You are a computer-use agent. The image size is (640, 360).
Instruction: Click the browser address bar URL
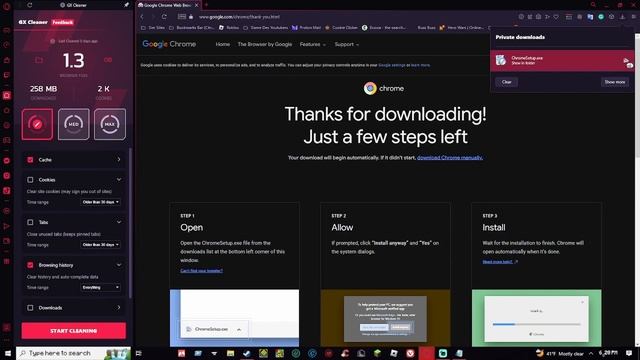click(x=239, y=17)
